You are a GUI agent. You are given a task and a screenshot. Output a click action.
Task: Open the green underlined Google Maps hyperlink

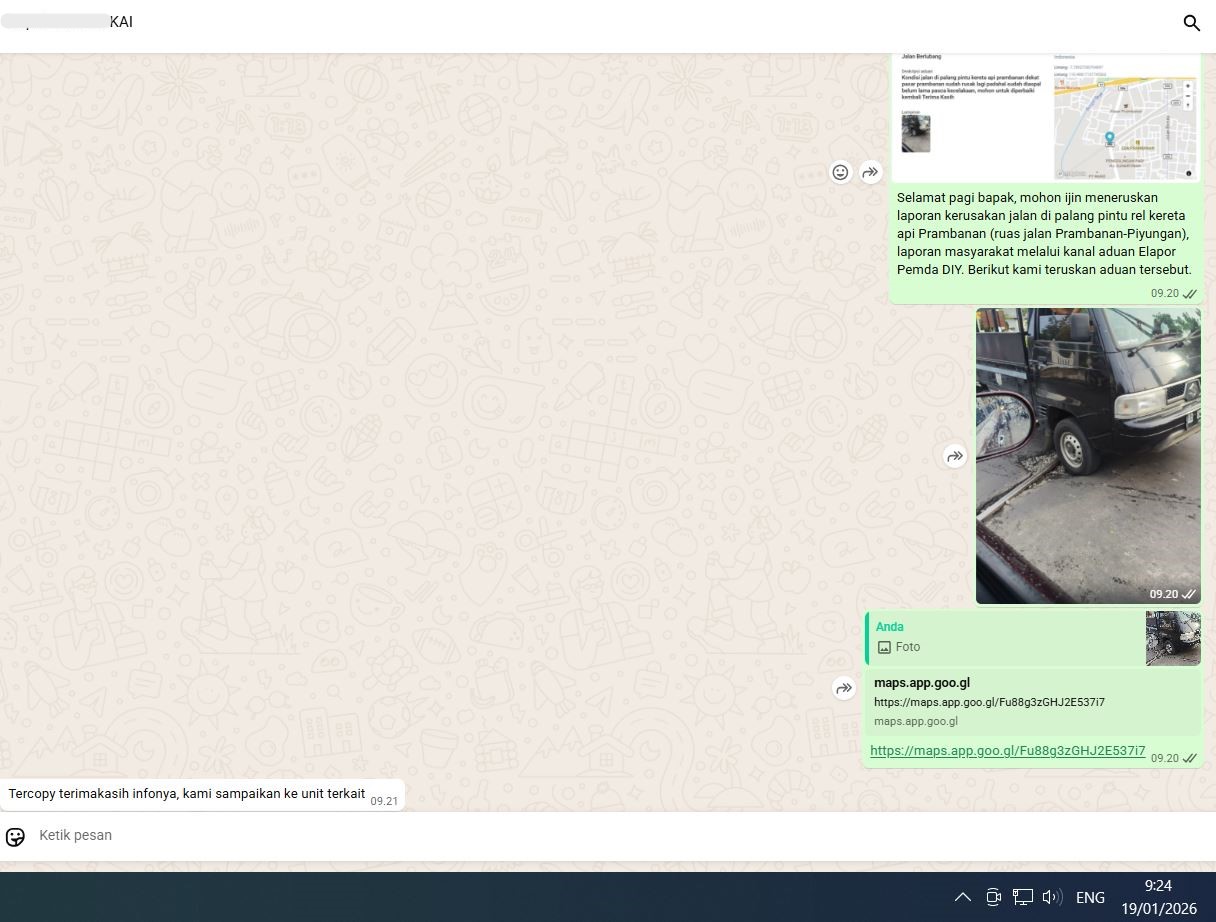coord(1007,751)
